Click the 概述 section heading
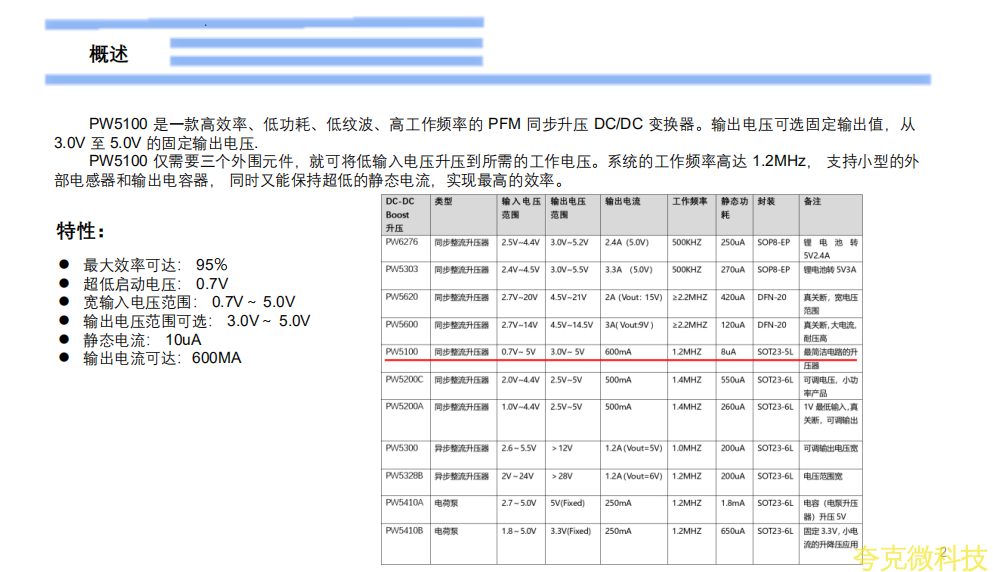Viewport: 993px width, 572px height. click(x=109, y=54)
